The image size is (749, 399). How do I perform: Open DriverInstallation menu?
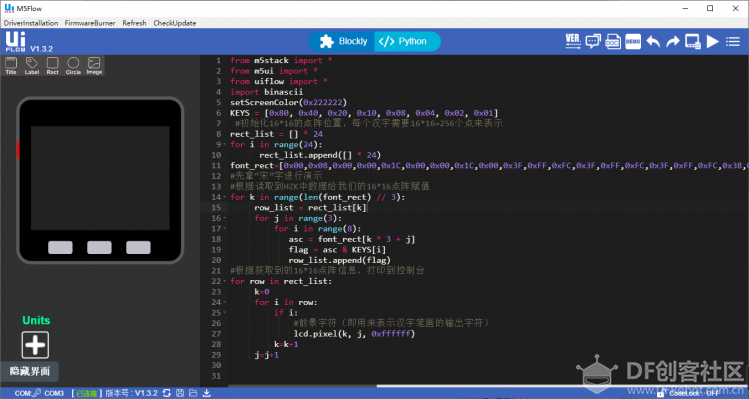(31, 23)
